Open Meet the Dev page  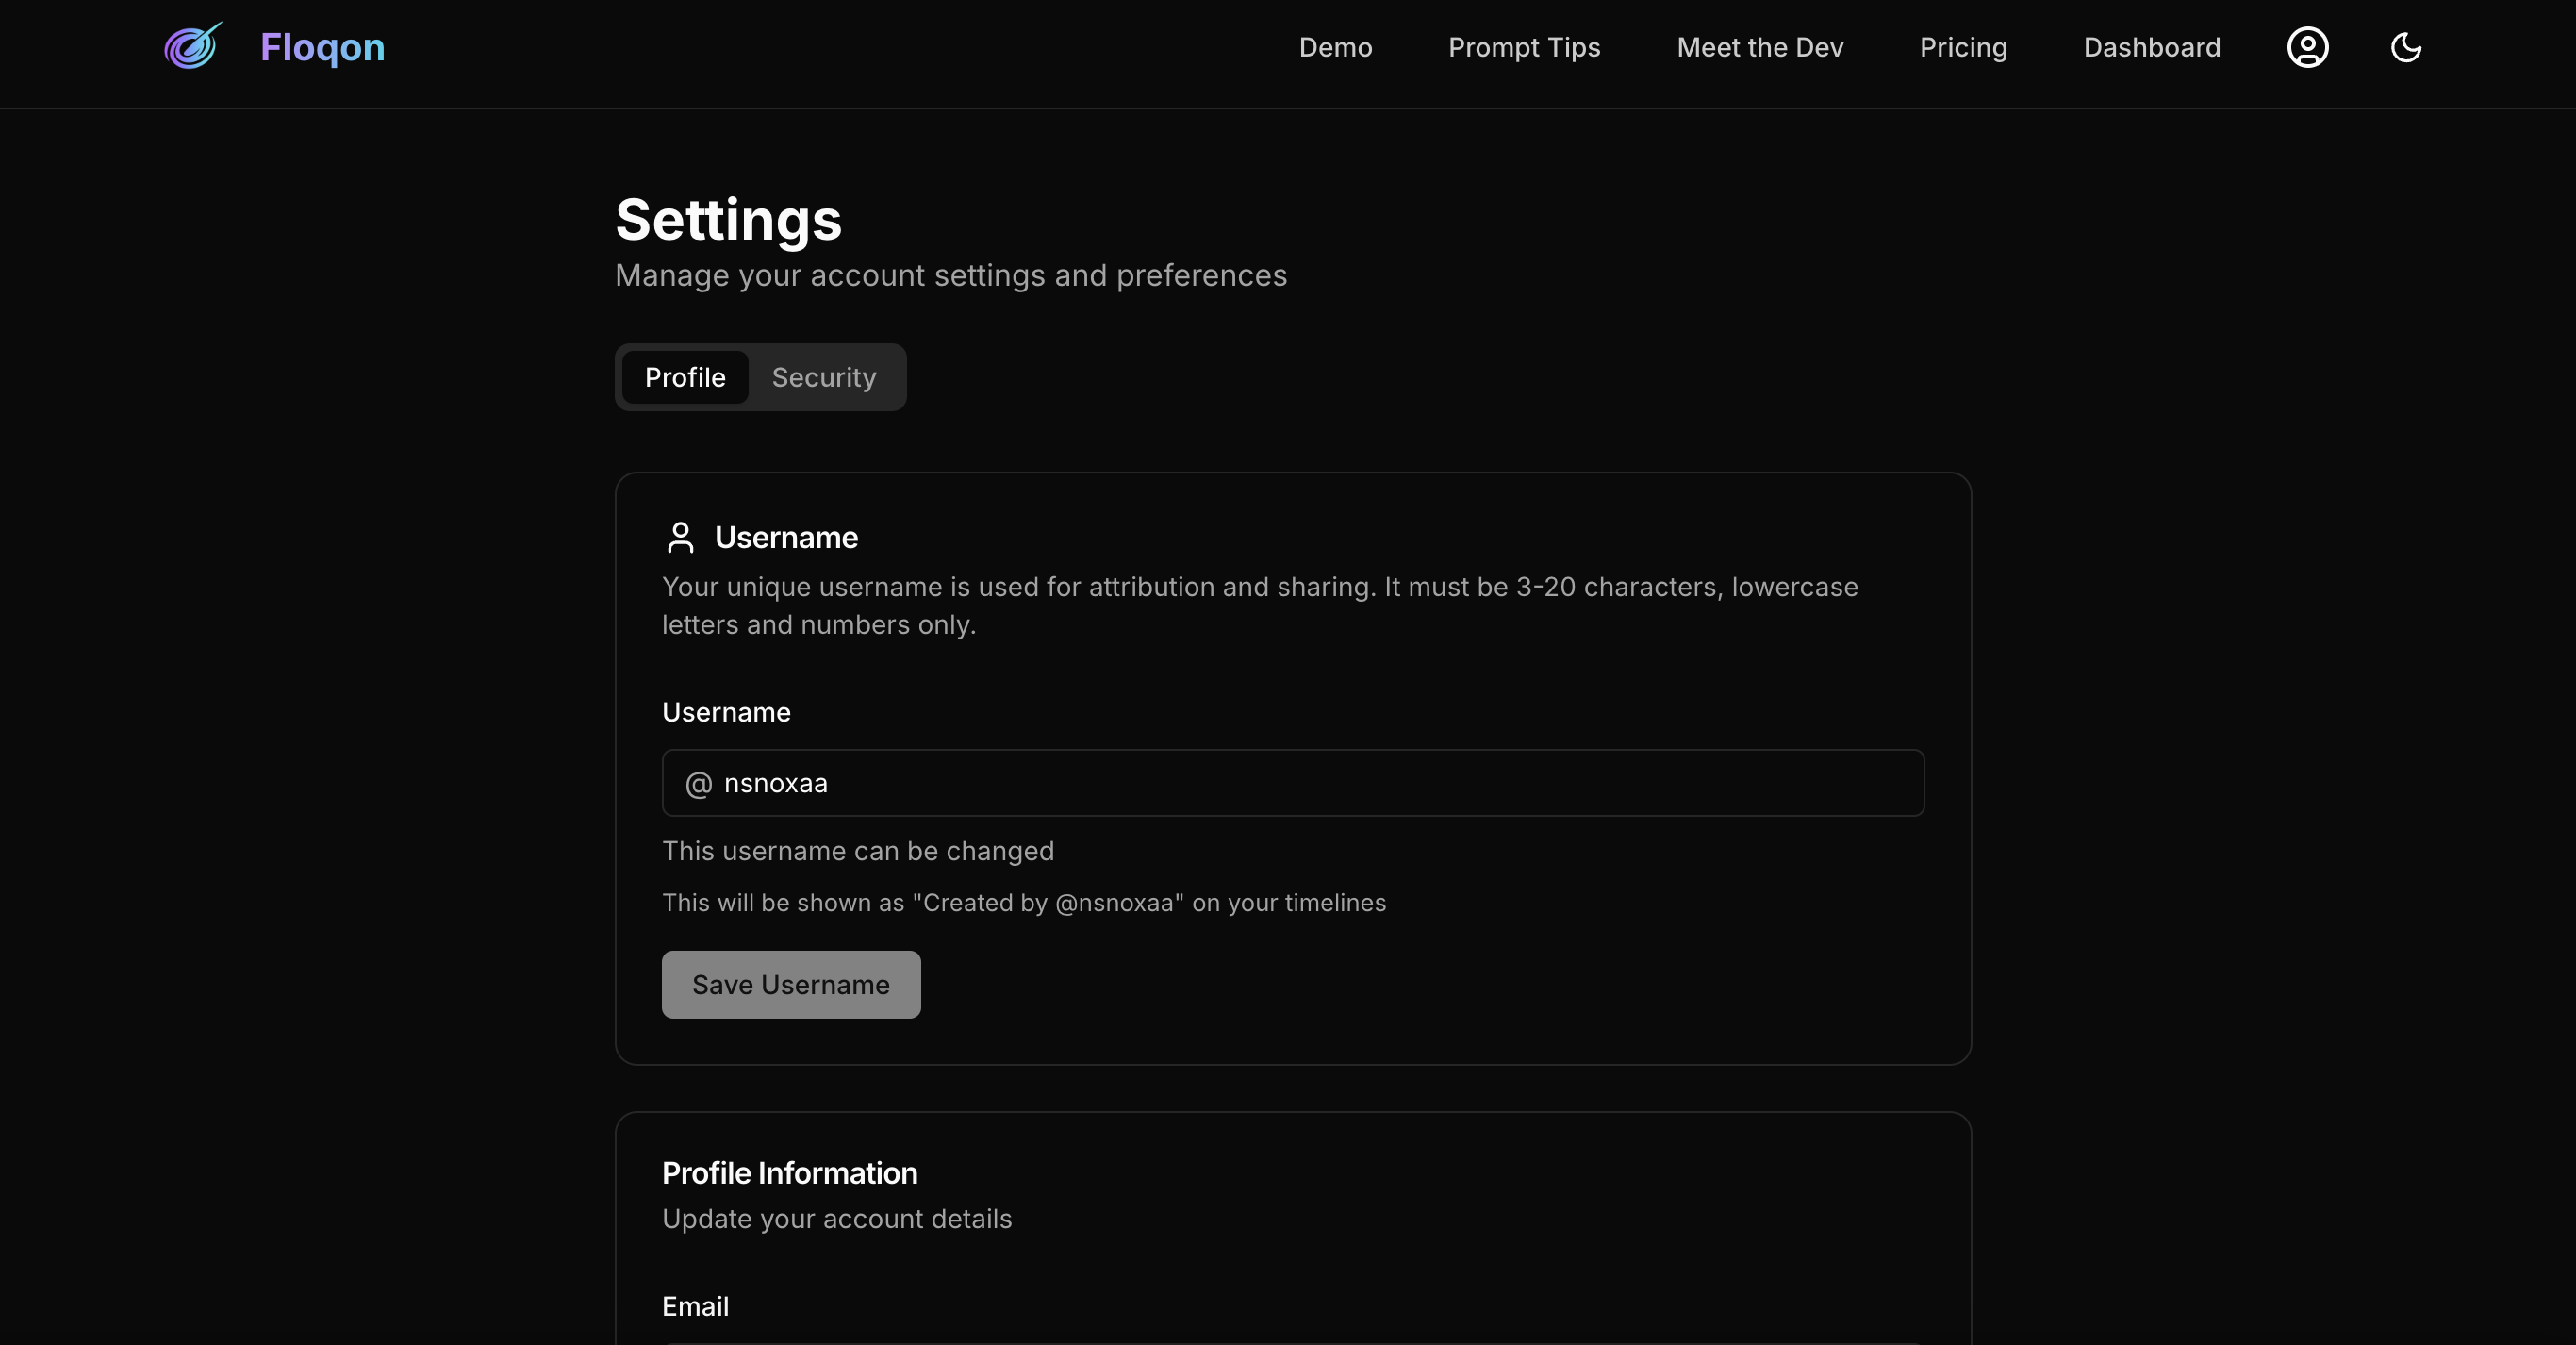point(1759,47)
